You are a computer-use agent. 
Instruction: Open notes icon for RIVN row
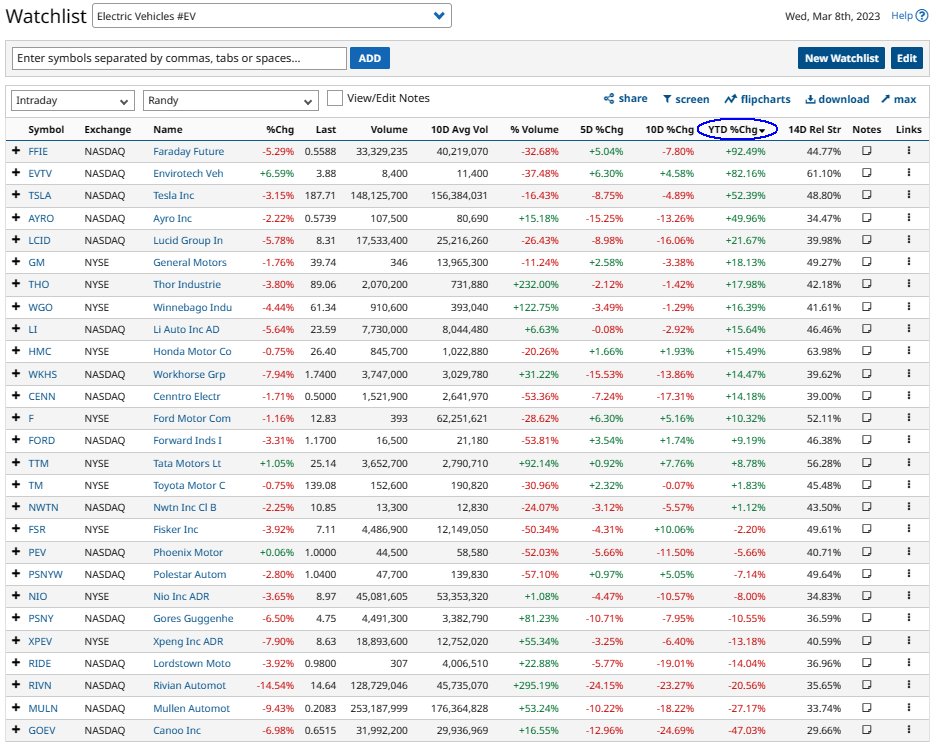tap(866, 685)
